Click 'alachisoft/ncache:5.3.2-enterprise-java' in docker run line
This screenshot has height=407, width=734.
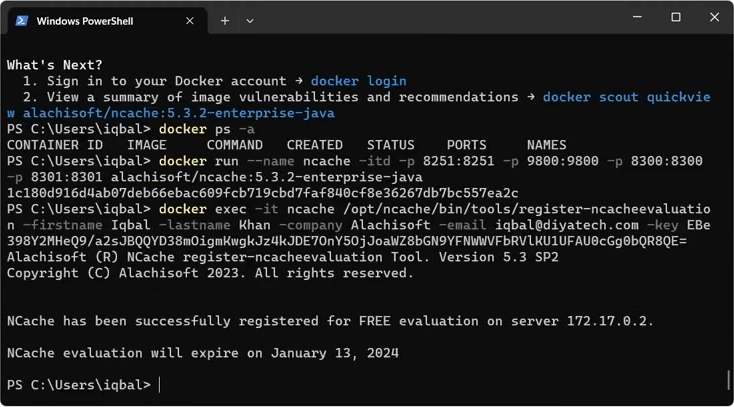(x=267, y=177)
